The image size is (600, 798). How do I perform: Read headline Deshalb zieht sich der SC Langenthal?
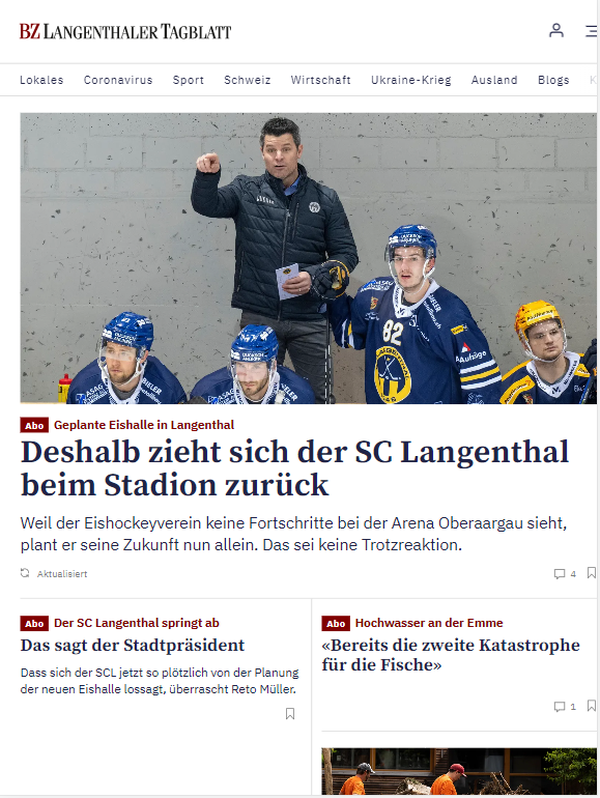(295, 468)
